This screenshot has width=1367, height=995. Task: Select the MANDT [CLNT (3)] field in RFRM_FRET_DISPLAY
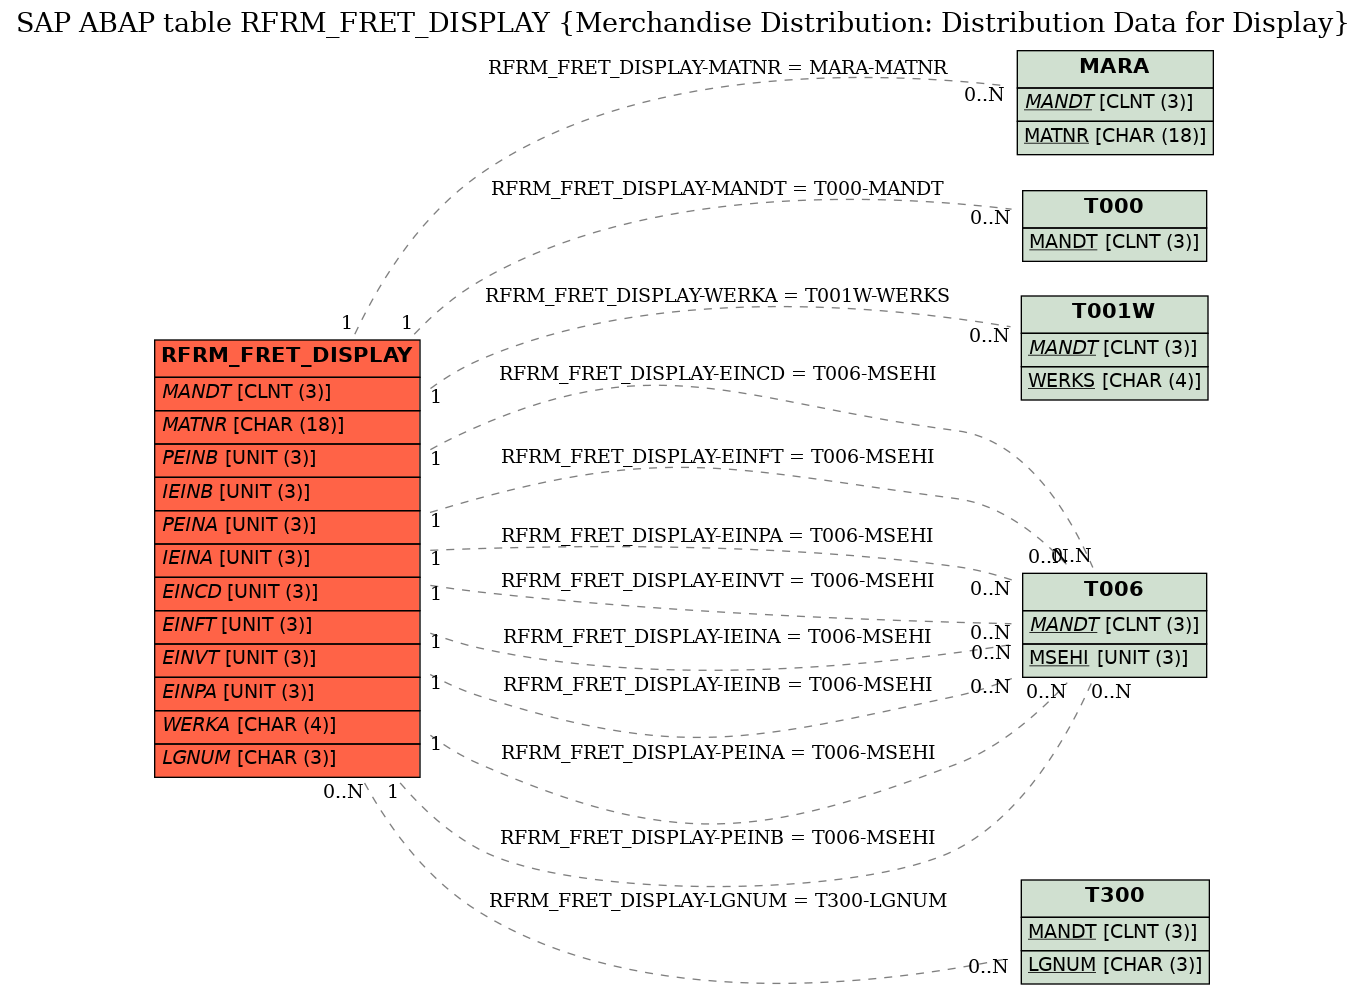287,393
